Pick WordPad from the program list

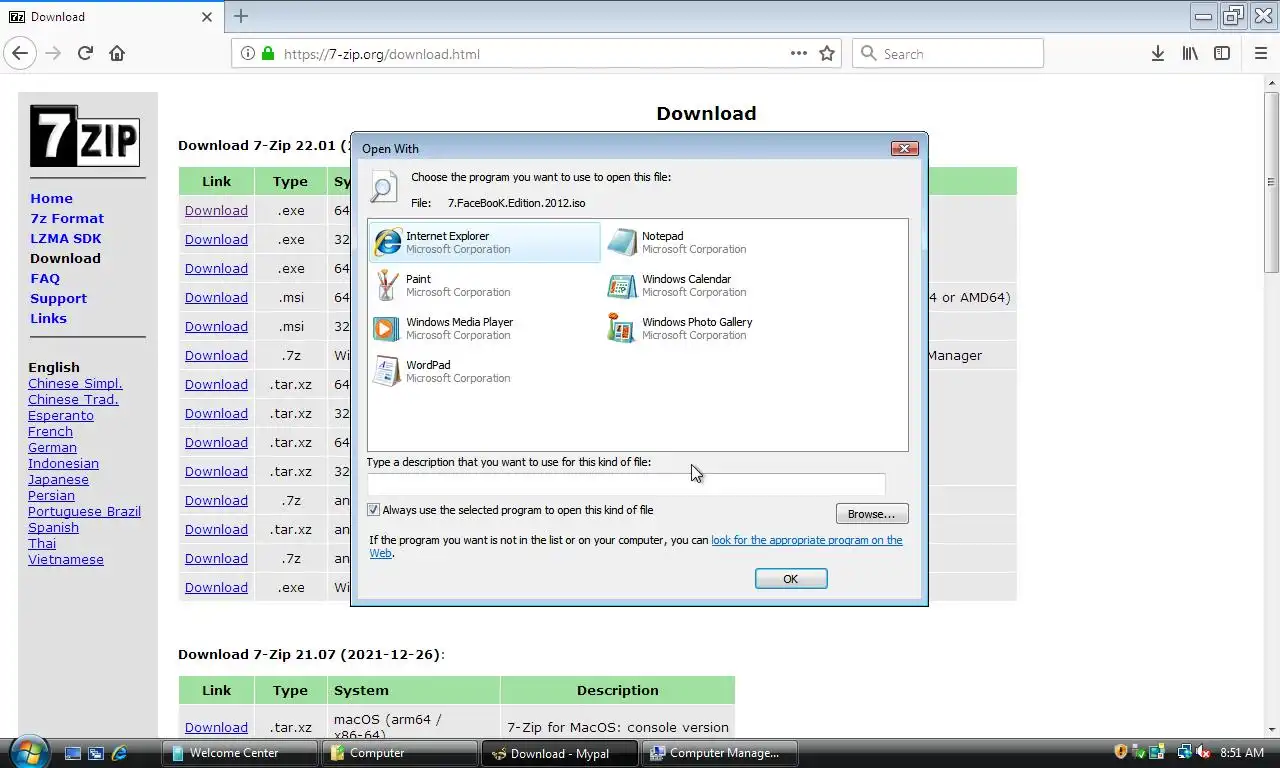click(441, 372)
